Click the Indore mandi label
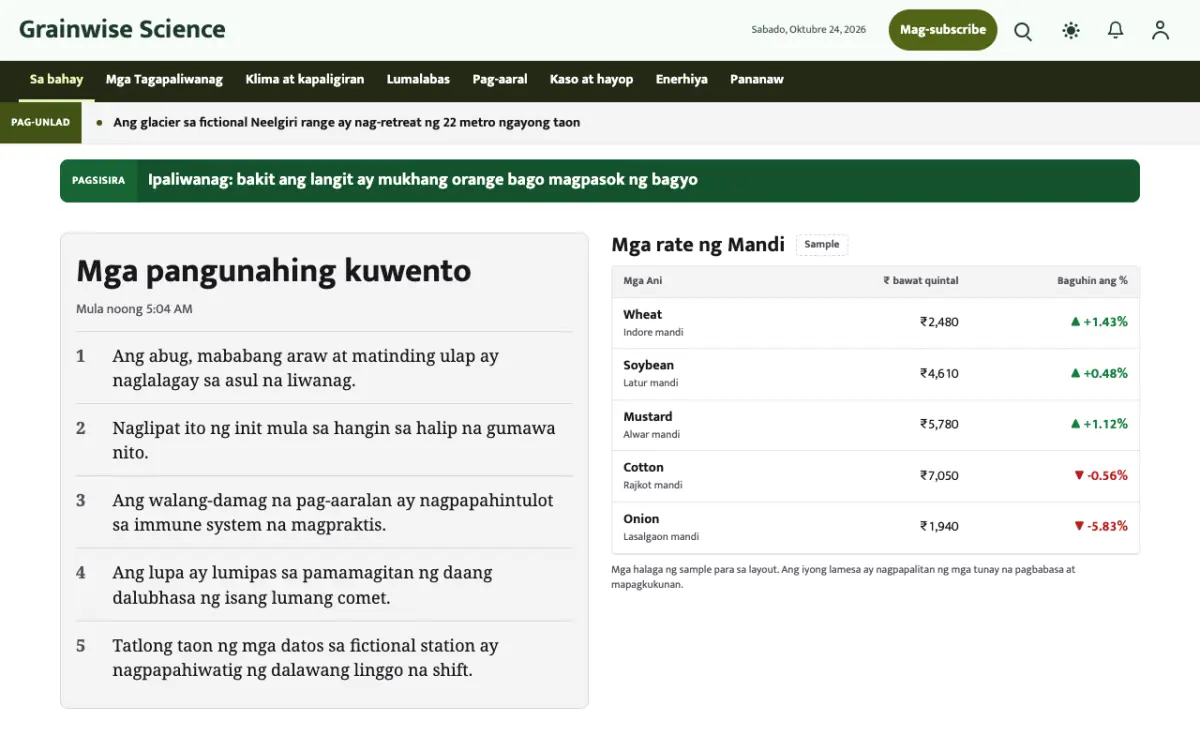 (x=653, y=332)
